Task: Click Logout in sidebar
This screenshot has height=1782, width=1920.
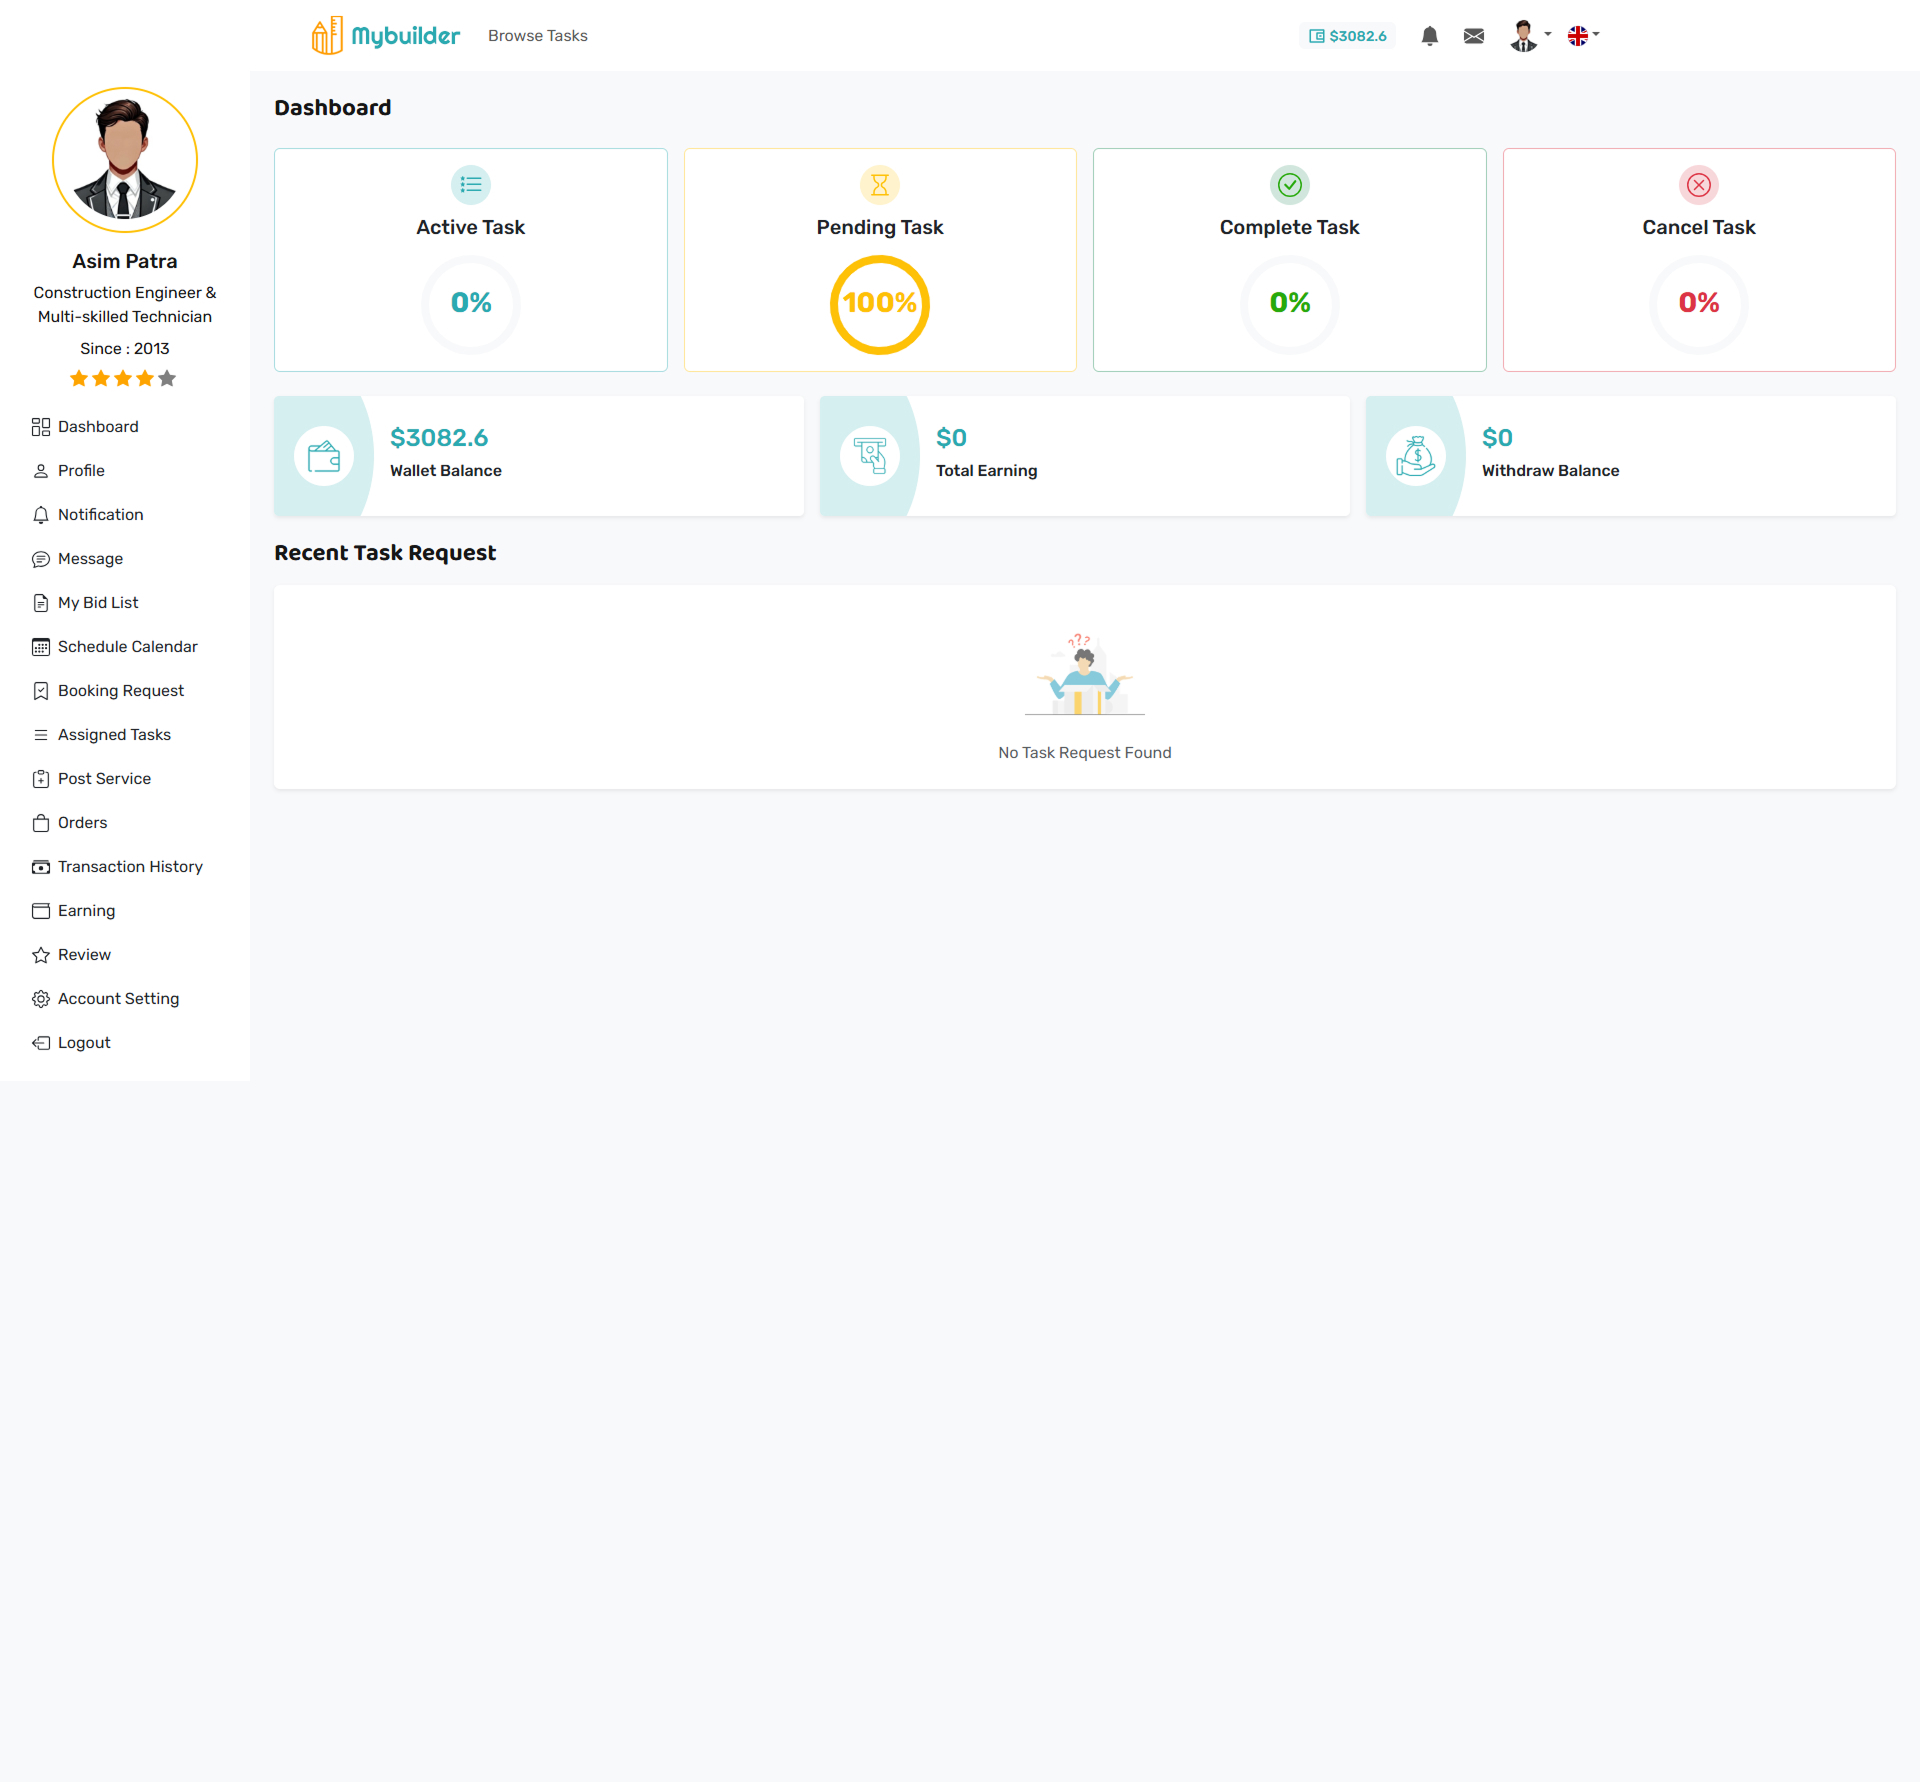Action: pos(84,1043)
